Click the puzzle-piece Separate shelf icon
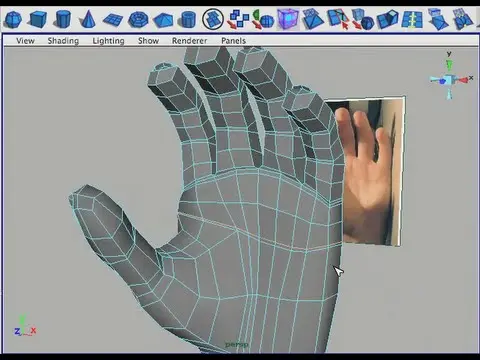Image resolution: width=480 pixels, height=360 pixels. [x=239, y=19]
